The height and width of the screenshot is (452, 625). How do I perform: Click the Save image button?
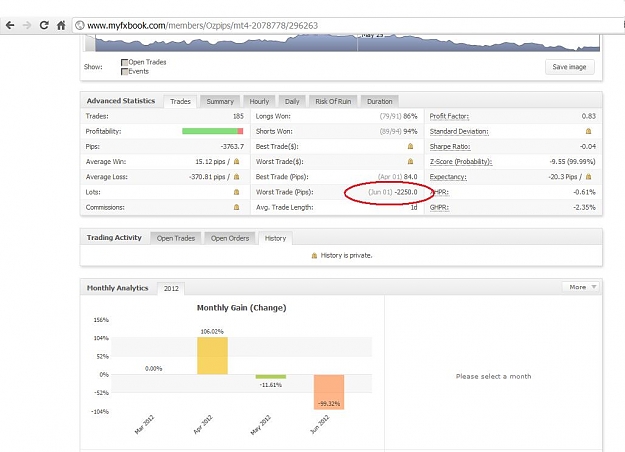[569, 67]
